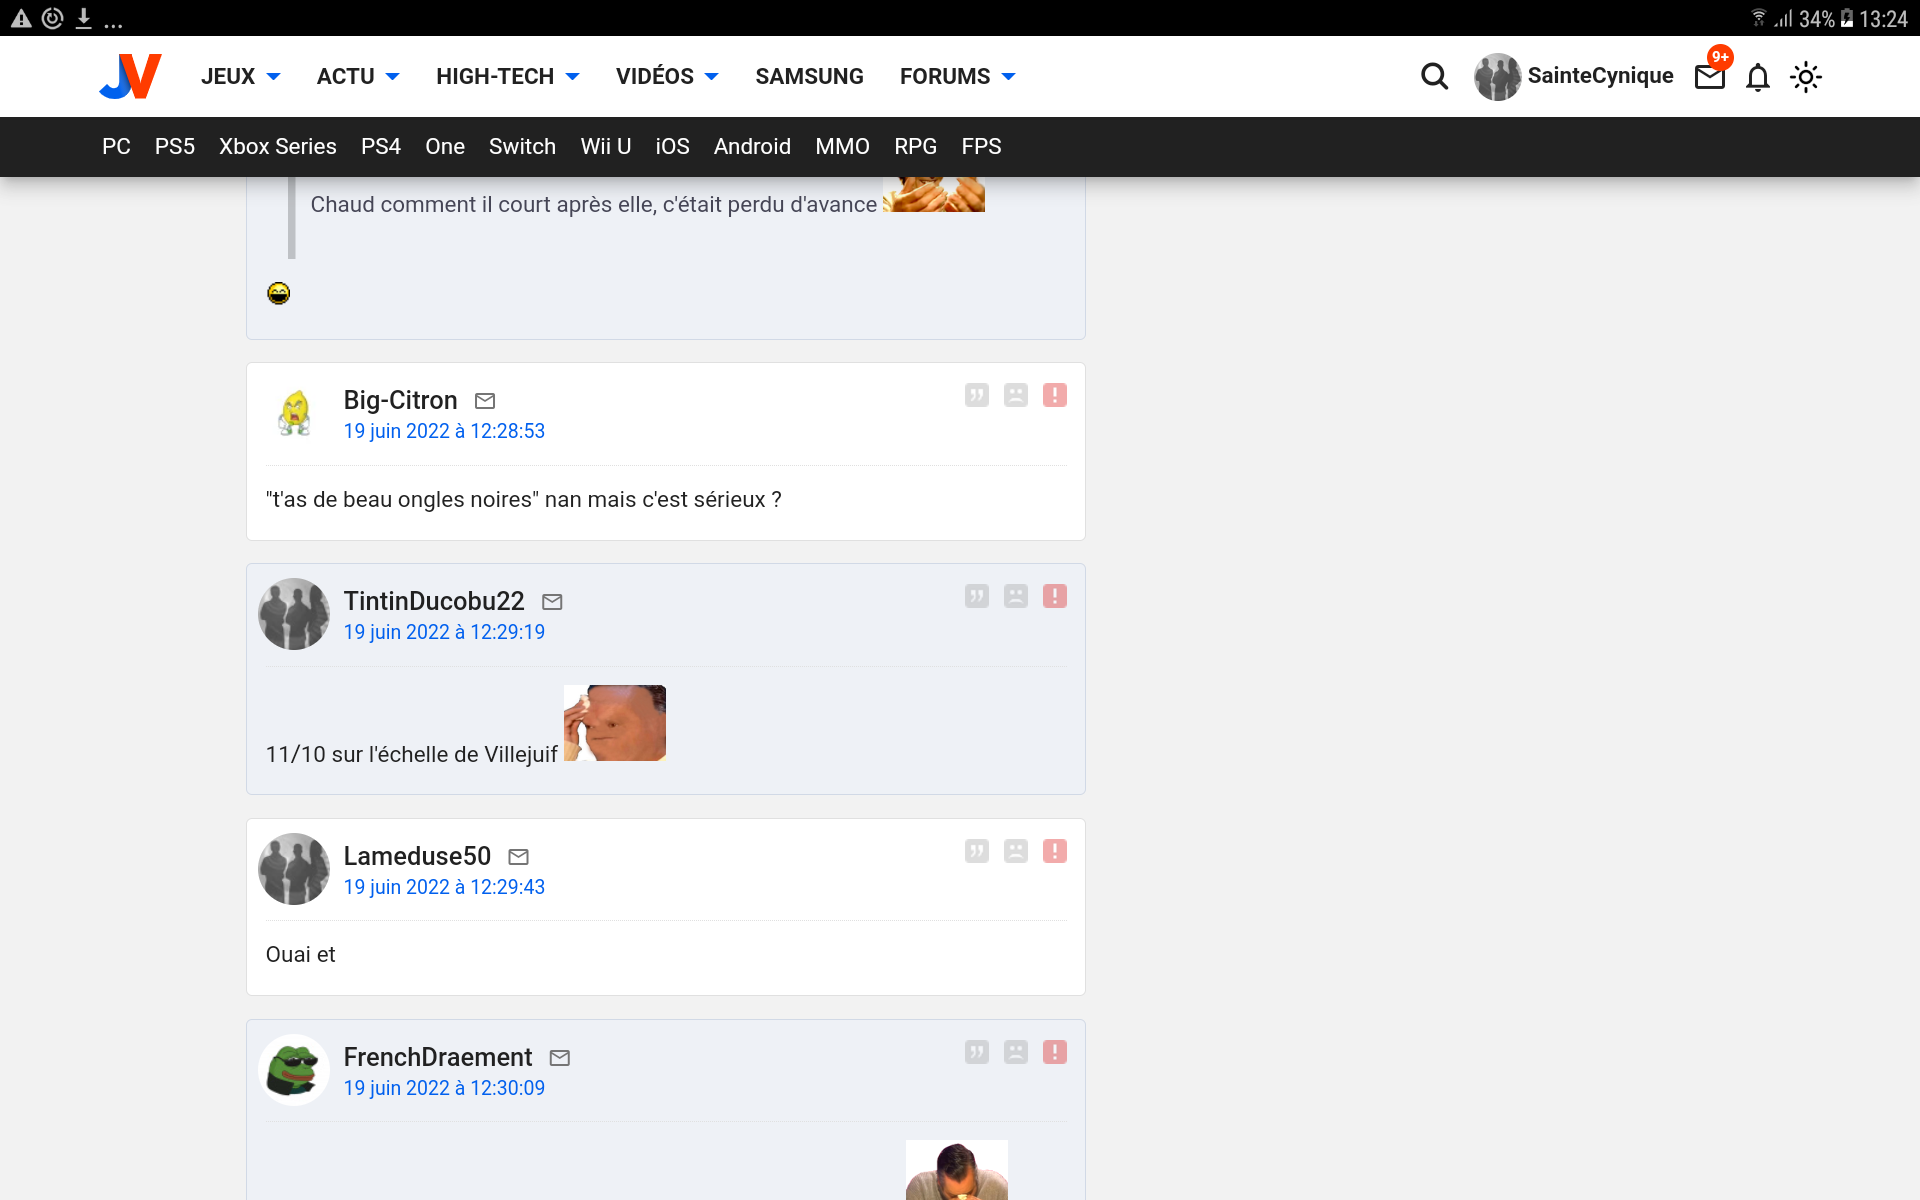Select the PS5 platform tab
Viewport: 1920px width, 1200px height.
(x=174, y=146)
